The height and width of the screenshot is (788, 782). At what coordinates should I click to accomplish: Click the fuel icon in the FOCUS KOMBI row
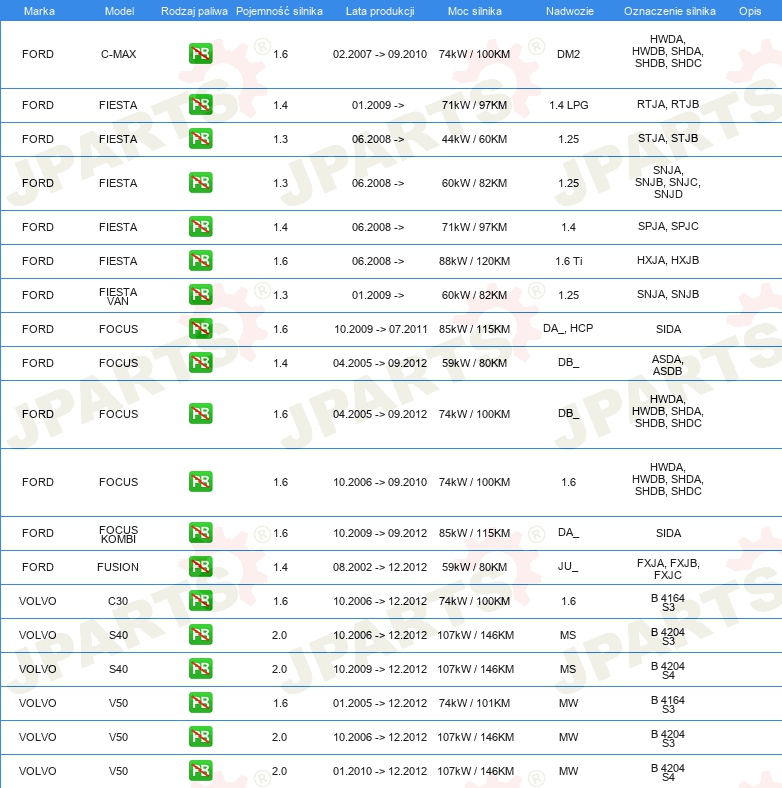coord(201,533)
